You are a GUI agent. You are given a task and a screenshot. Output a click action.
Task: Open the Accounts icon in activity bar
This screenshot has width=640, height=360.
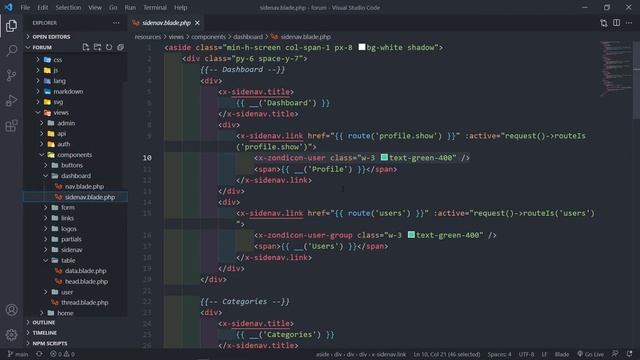point(11,310)
